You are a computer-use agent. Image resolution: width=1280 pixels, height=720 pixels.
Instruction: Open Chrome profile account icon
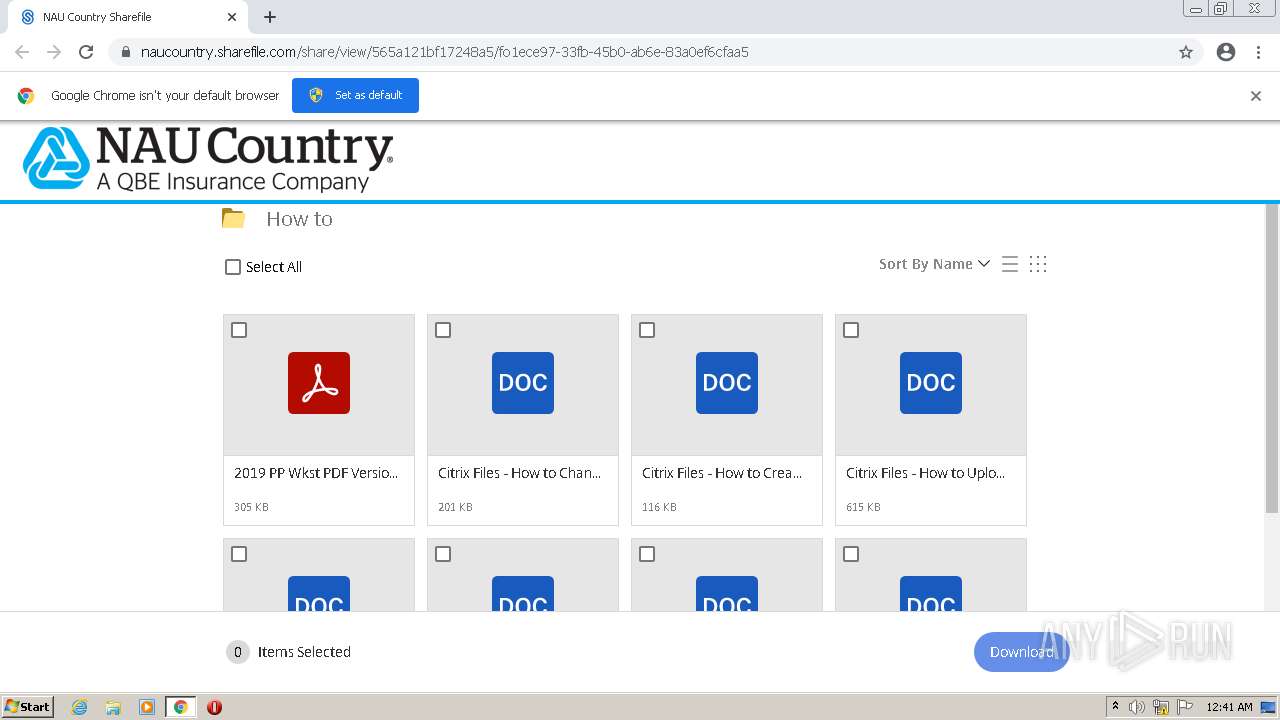(1226, 52)
